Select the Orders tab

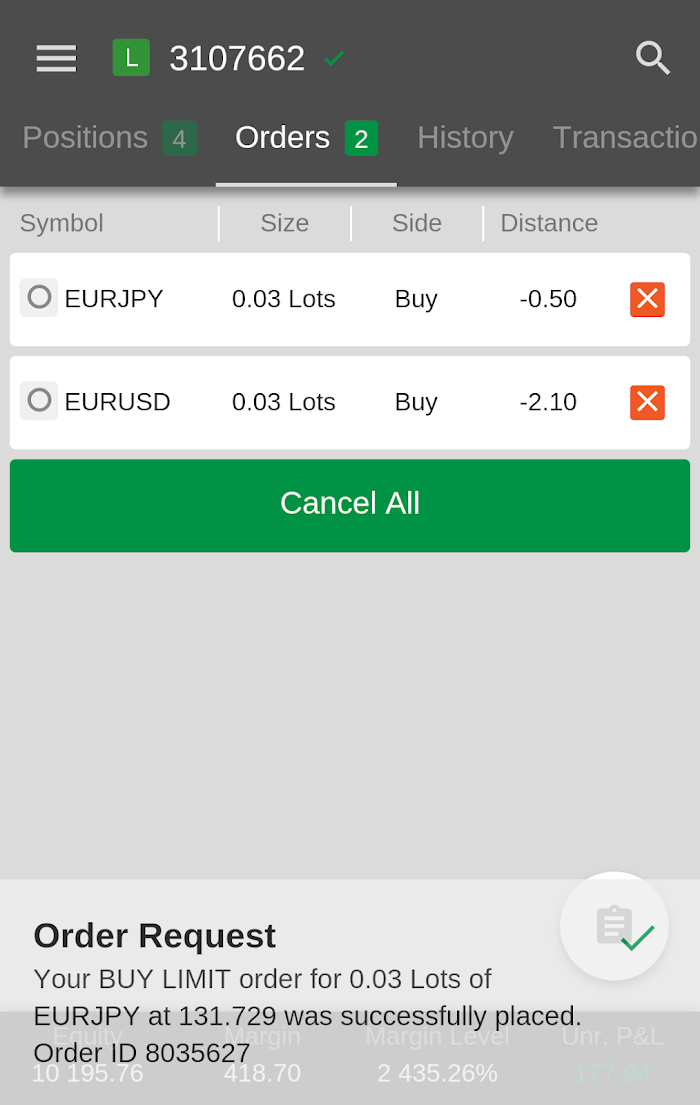(x=306, y=138)
